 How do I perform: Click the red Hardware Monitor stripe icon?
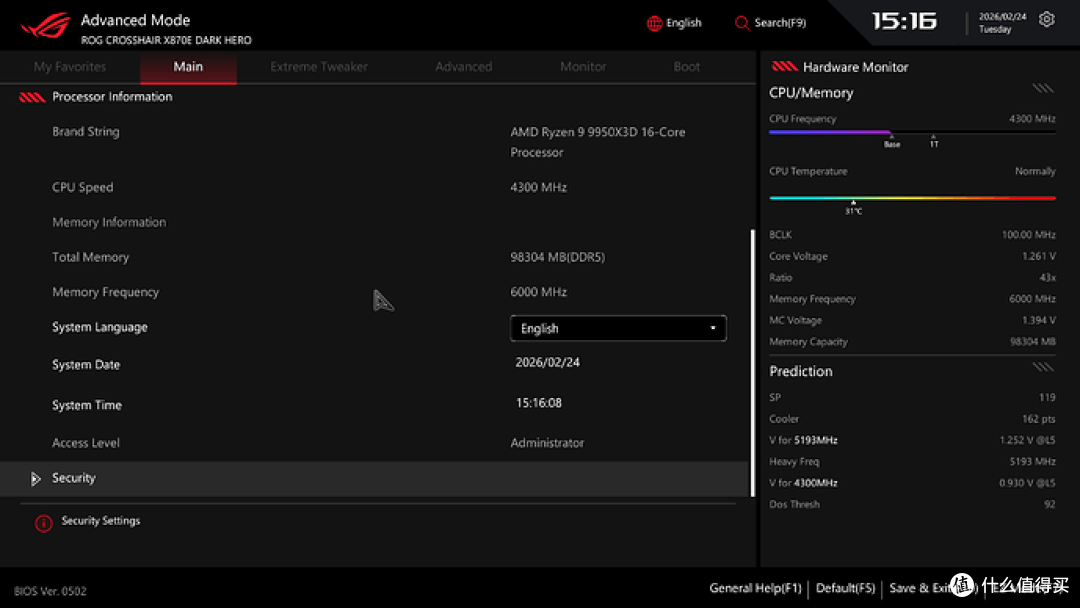(x=785, y=66)
